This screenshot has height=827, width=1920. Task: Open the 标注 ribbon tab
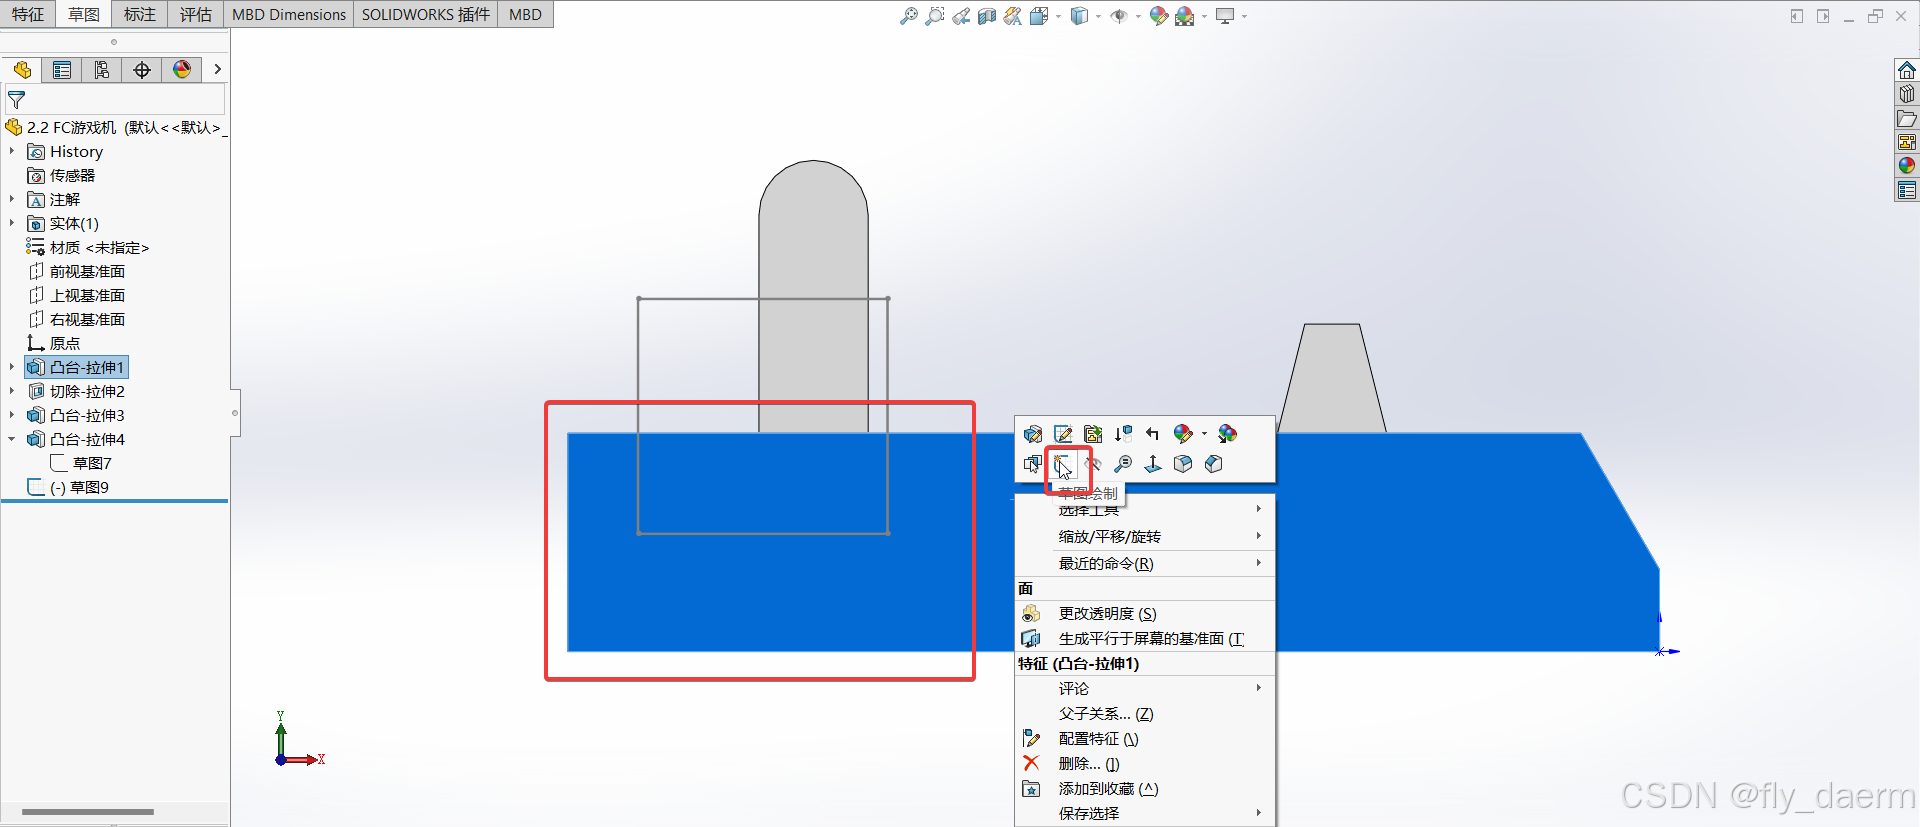coord(140,14)
